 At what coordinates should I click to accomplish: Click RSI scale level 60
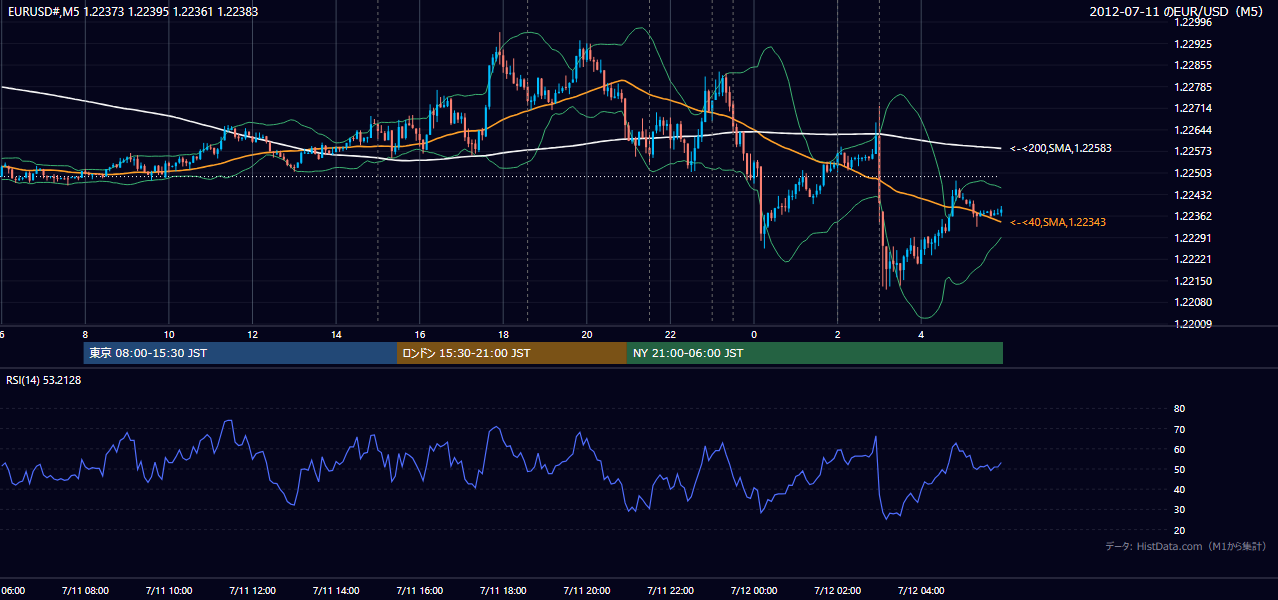coord(1179,449)
